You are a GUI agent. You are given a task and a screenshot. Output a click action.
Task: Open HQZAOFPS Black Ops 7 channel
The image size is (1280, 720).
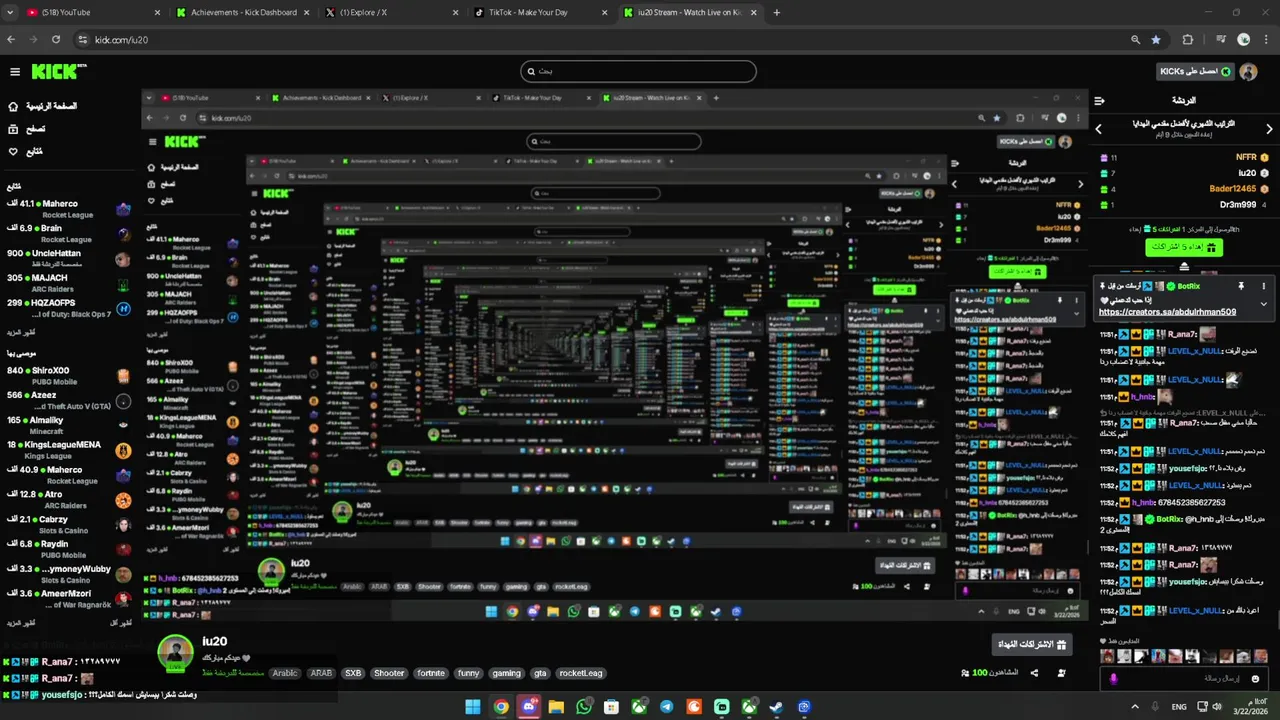point(68,308)
